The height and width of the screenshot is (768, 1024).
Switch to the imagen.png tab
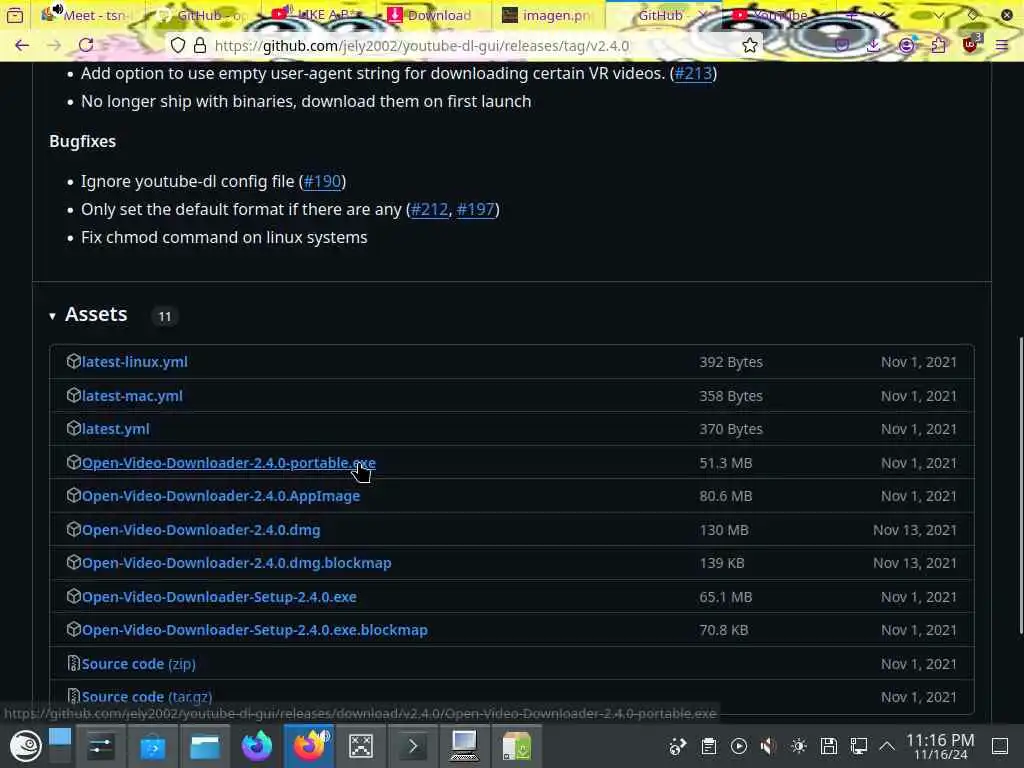pos(547,14)
